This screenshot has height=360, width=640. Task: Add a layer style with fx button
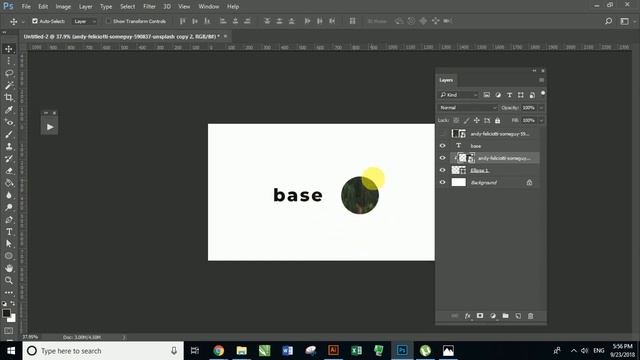pyautogui.click(x=467, y=316)
